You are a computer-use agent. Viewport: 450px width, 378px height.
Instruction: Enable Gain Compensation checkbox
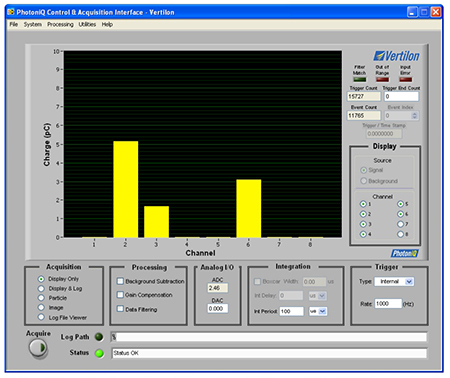point(120,295)
